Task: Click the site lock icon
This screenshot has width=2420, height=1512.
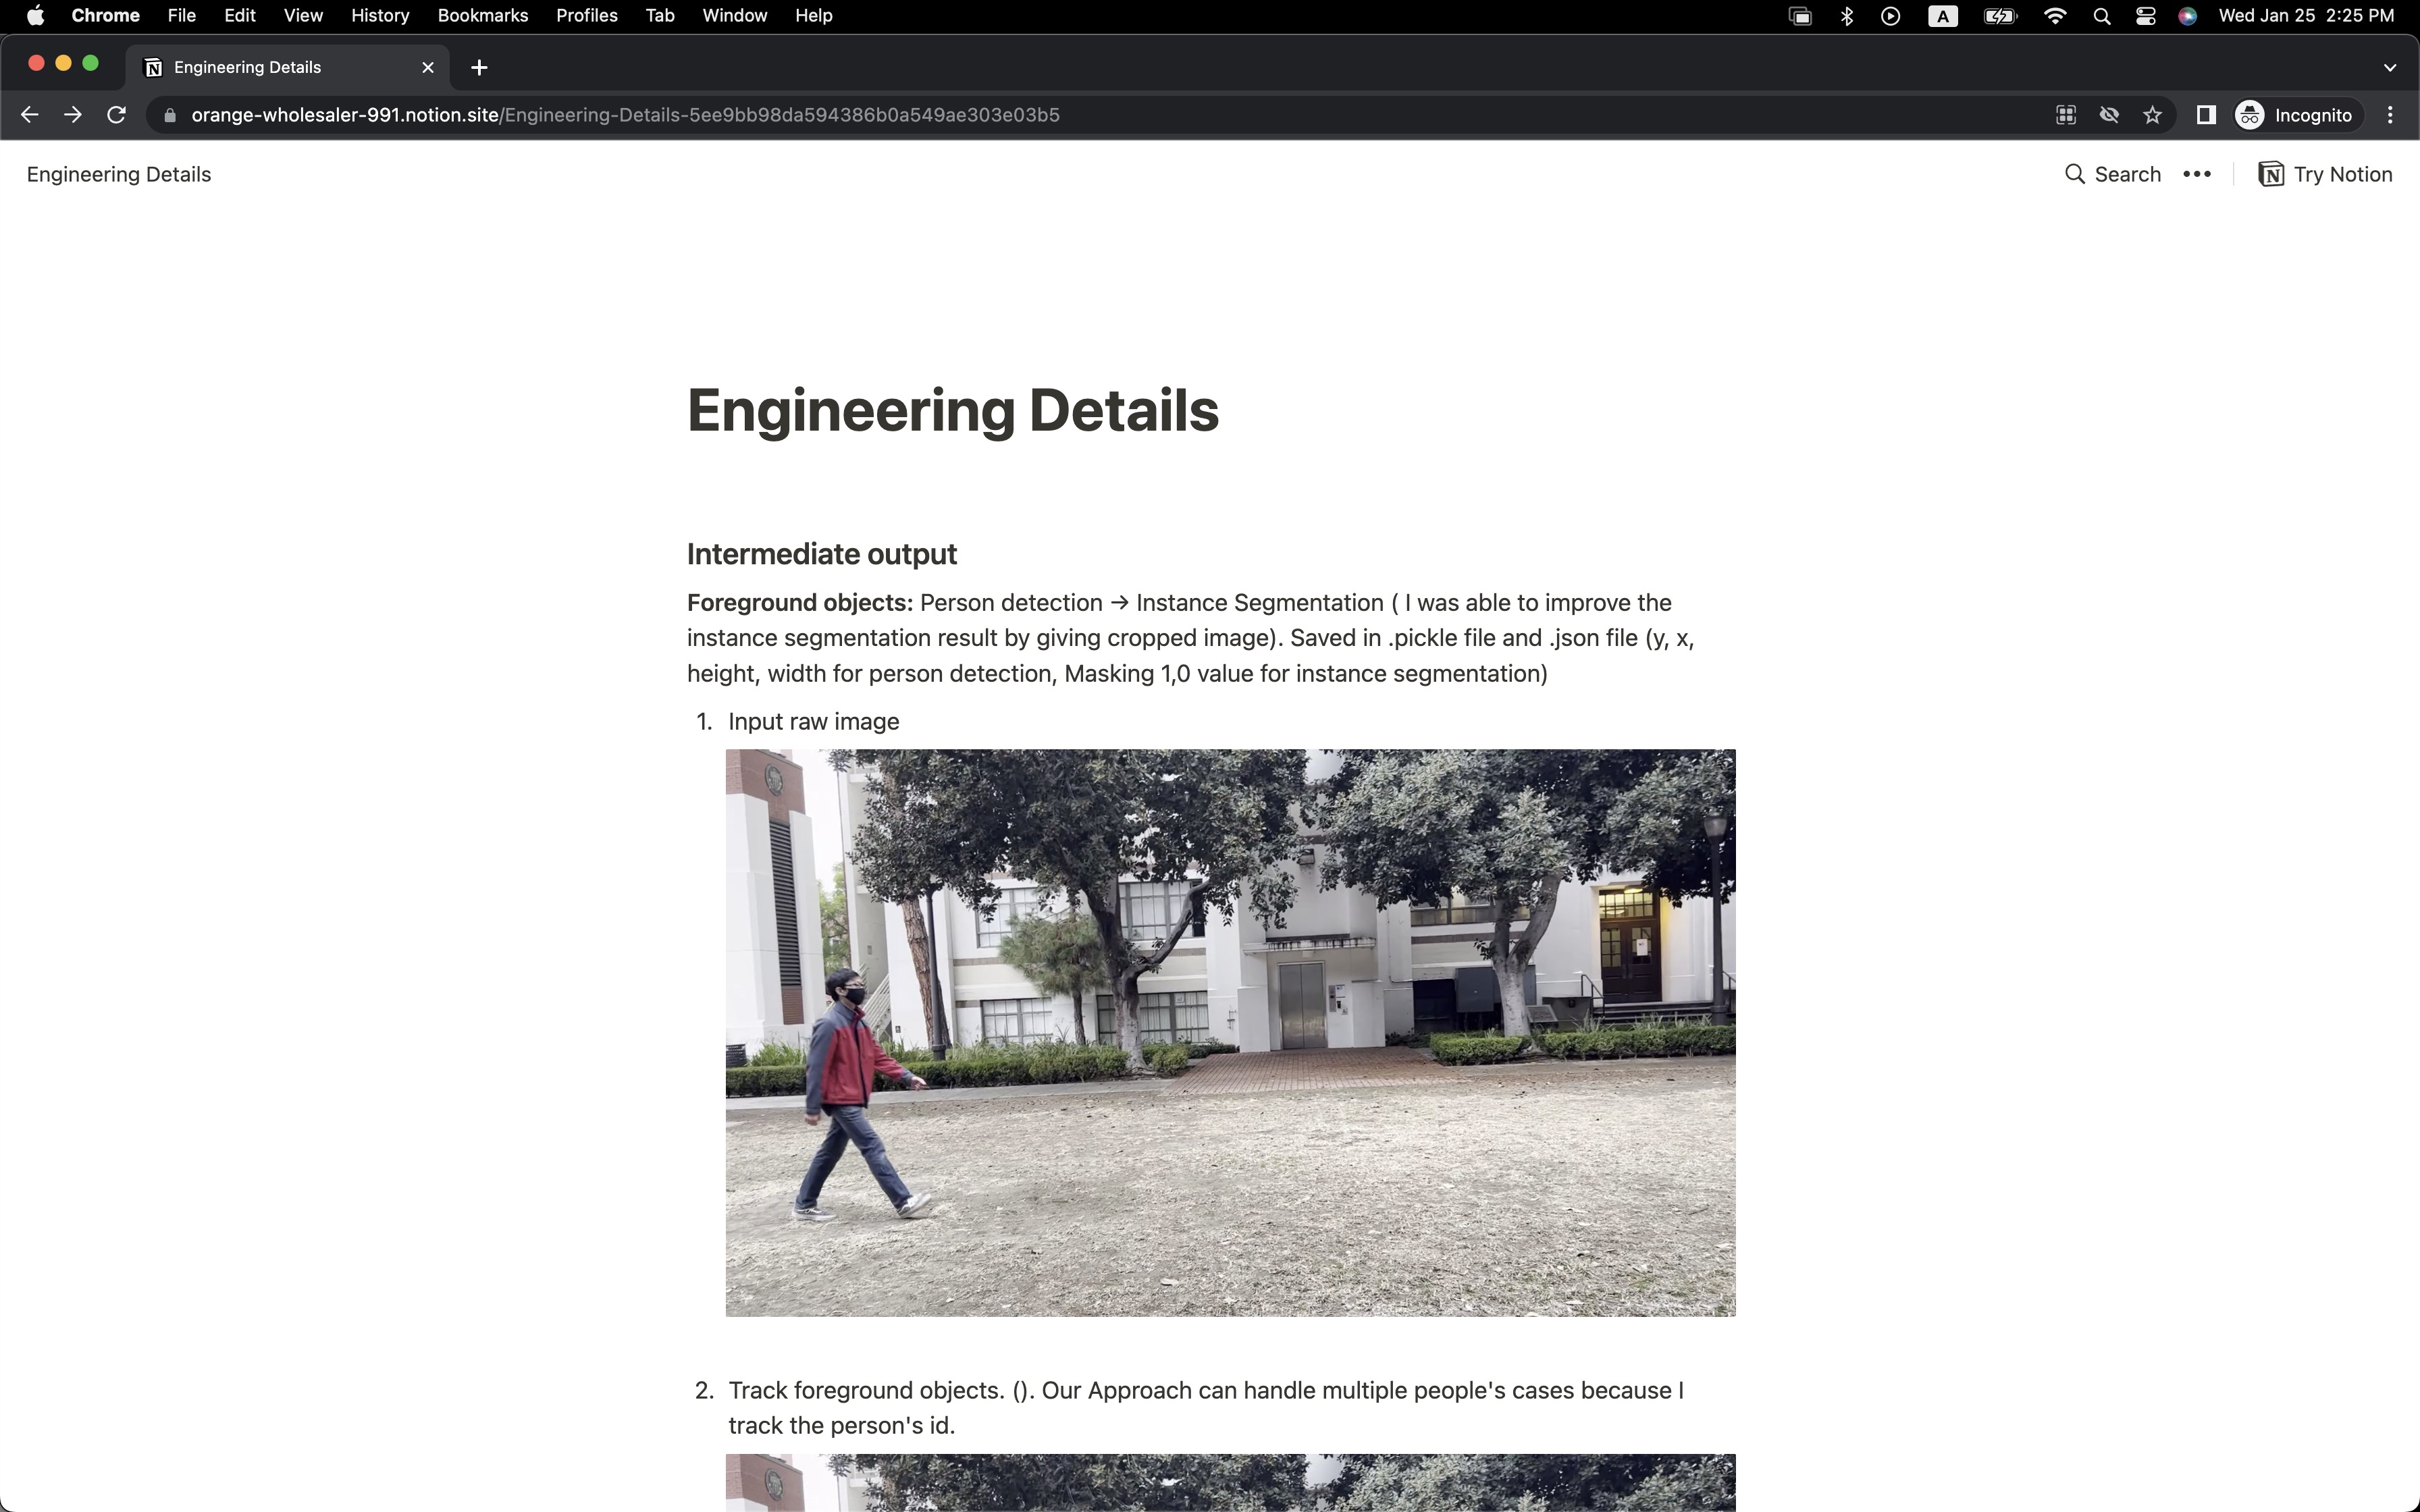Action: coord(170,115)
